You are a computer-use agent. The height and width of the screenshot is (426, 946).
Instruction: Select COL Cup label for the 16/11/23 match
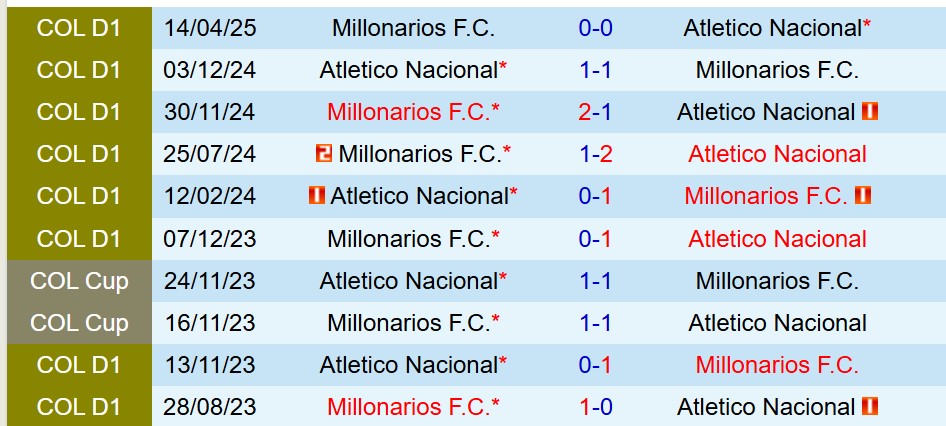pyautogui.click(x=79, y=323)
